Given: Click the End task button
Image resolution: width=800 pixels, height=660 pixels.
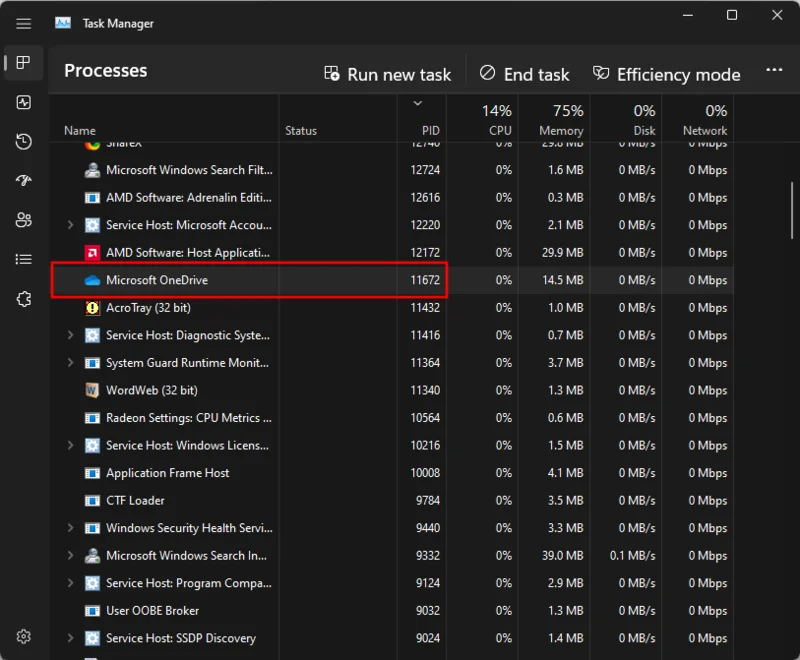Looking at the screenshot, I should tap(524, 74).
